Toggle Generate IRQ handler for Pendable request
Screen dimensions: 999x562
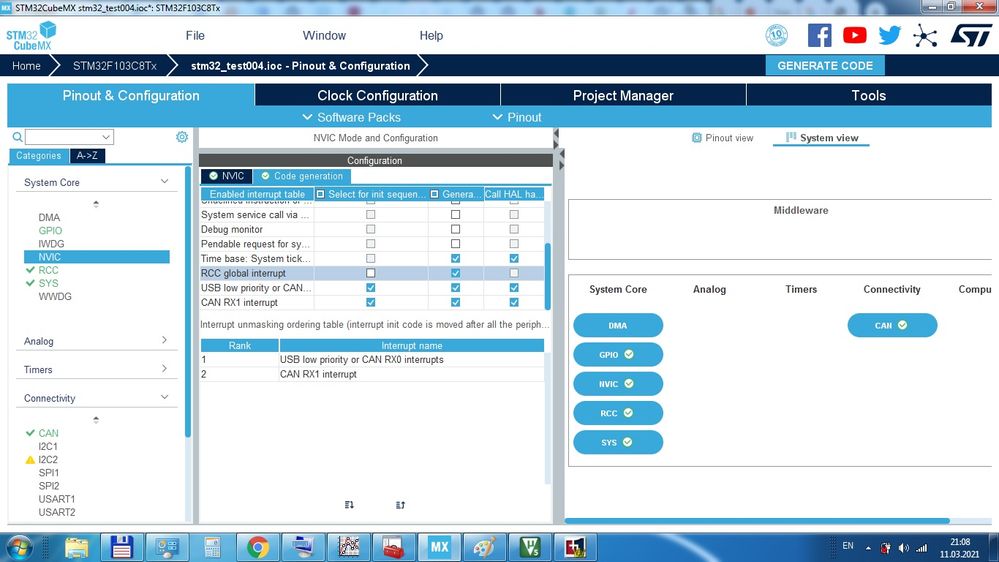(455, 243)
